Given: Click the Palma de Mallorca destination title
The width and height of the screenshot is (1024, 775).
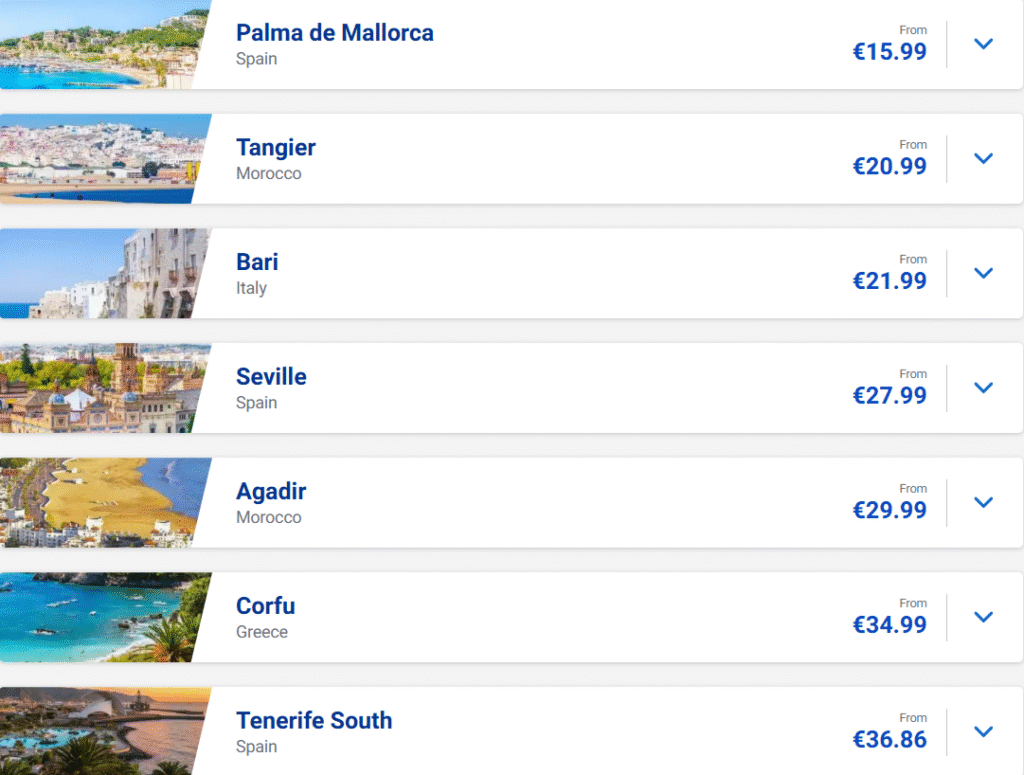Looking at the screenshot, I should coord(334,33).
